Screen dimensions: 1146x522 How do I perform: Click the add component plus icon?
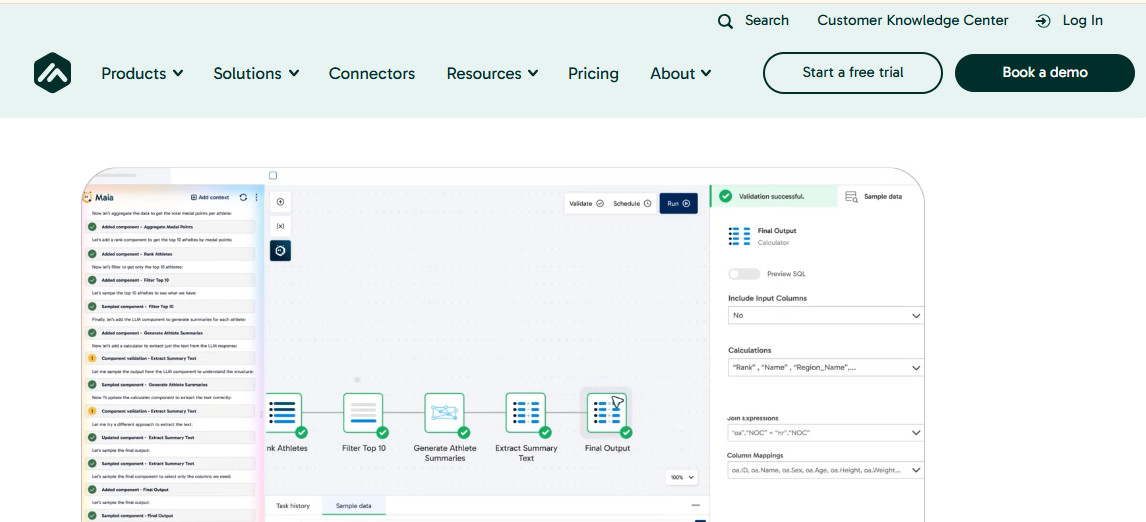coord(280,201)
